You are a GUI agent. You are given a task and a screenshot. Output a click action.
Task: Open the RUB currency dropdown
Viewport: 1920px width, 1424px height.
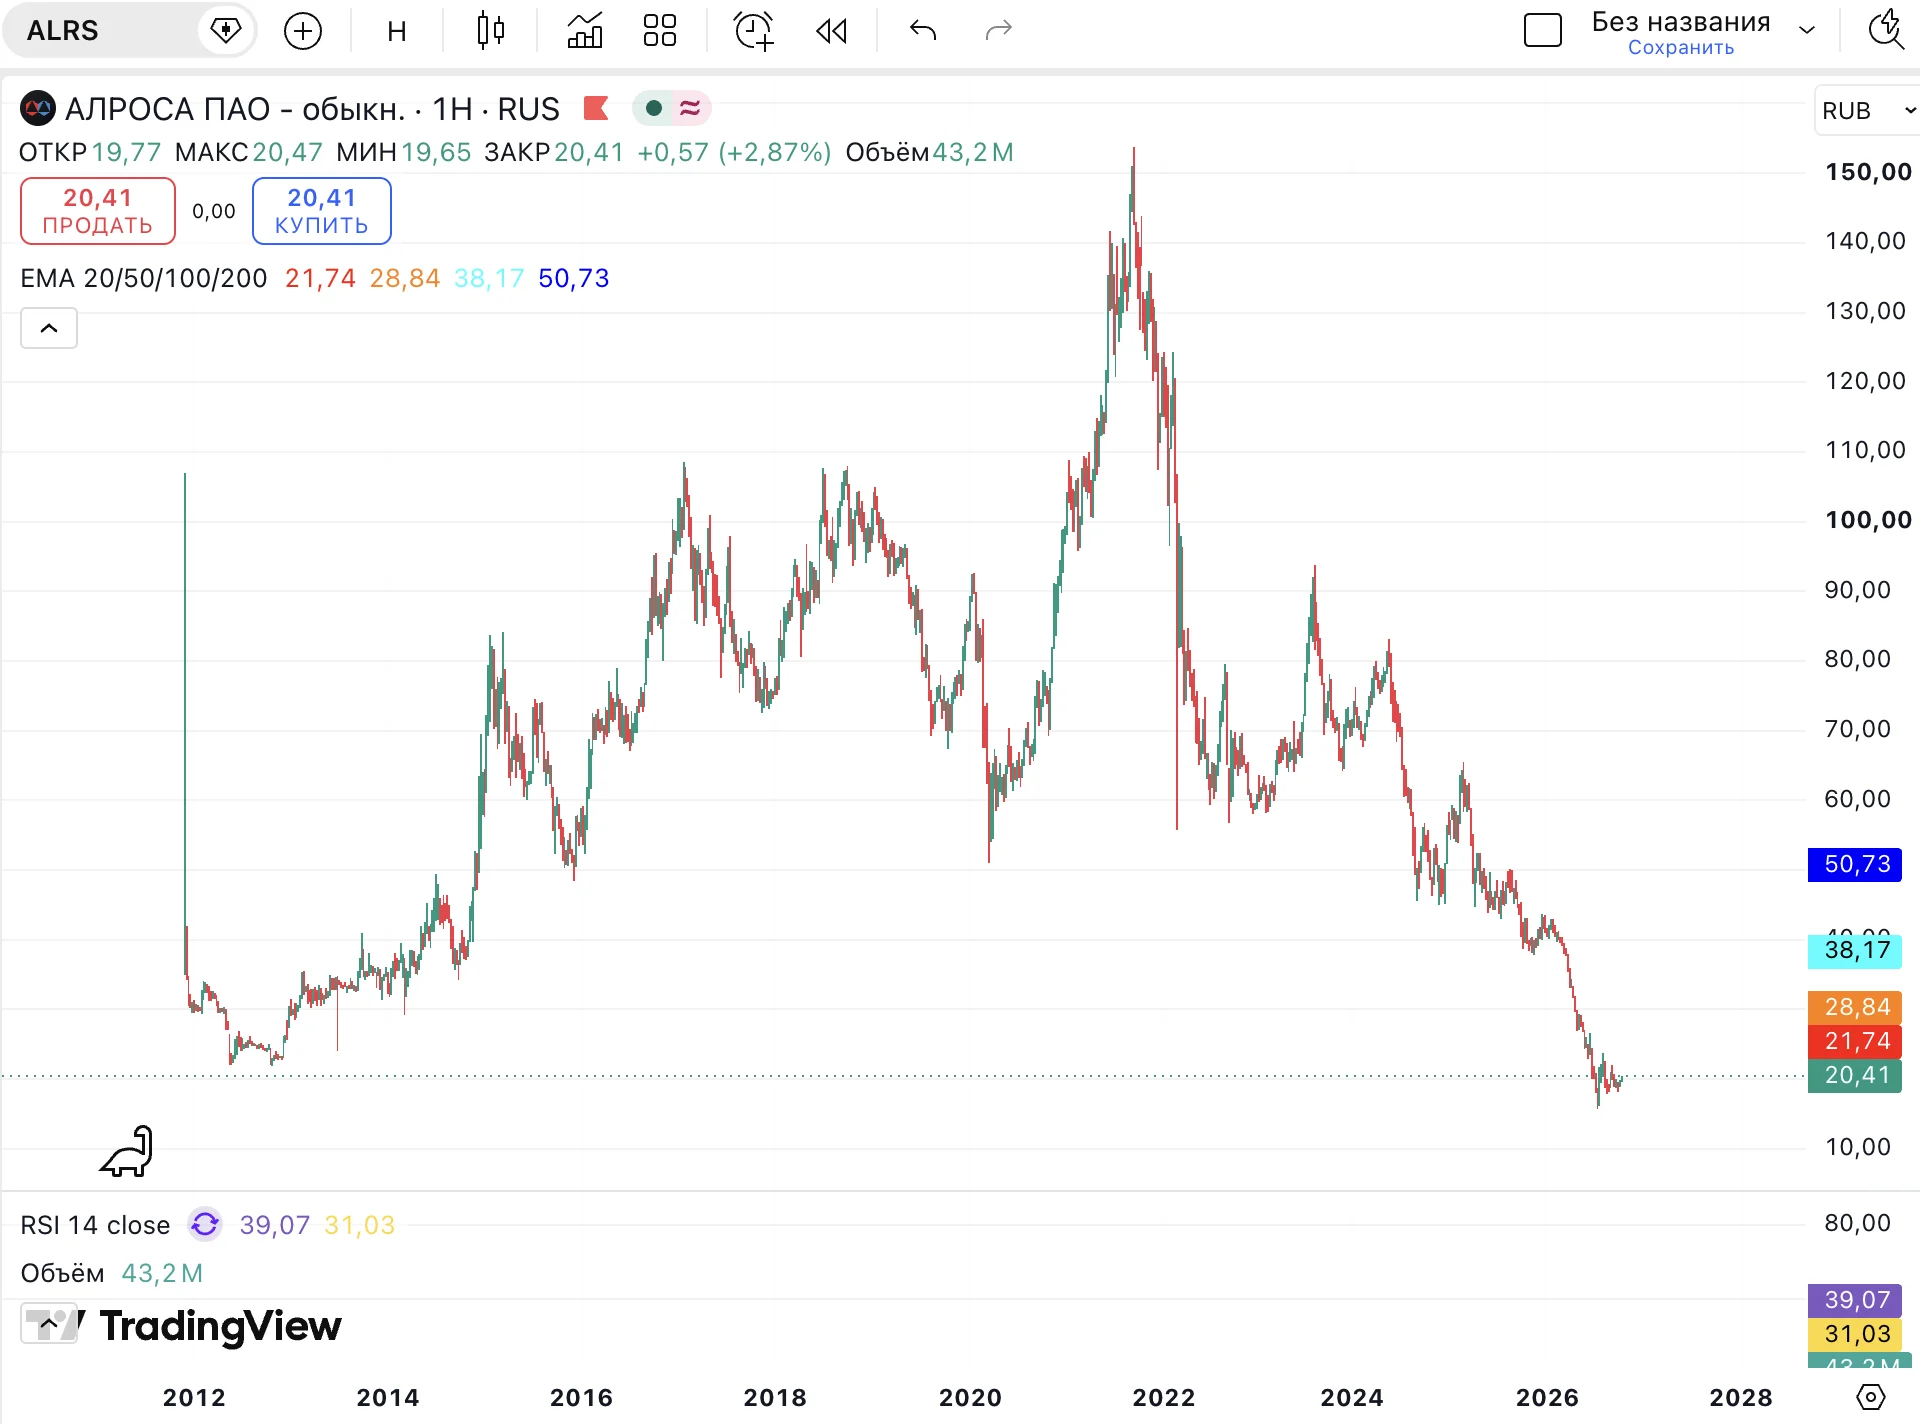1867,111
